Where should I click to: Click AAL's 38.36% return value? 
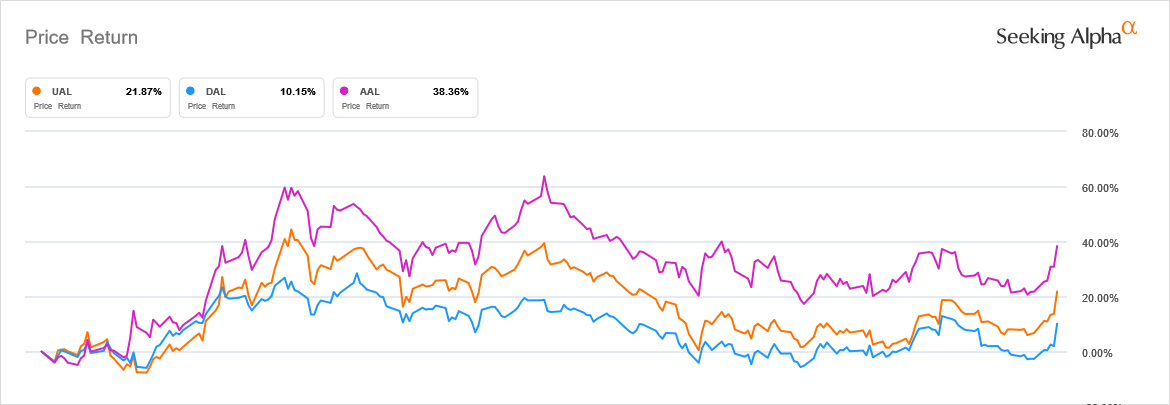(x=450, y=92)
